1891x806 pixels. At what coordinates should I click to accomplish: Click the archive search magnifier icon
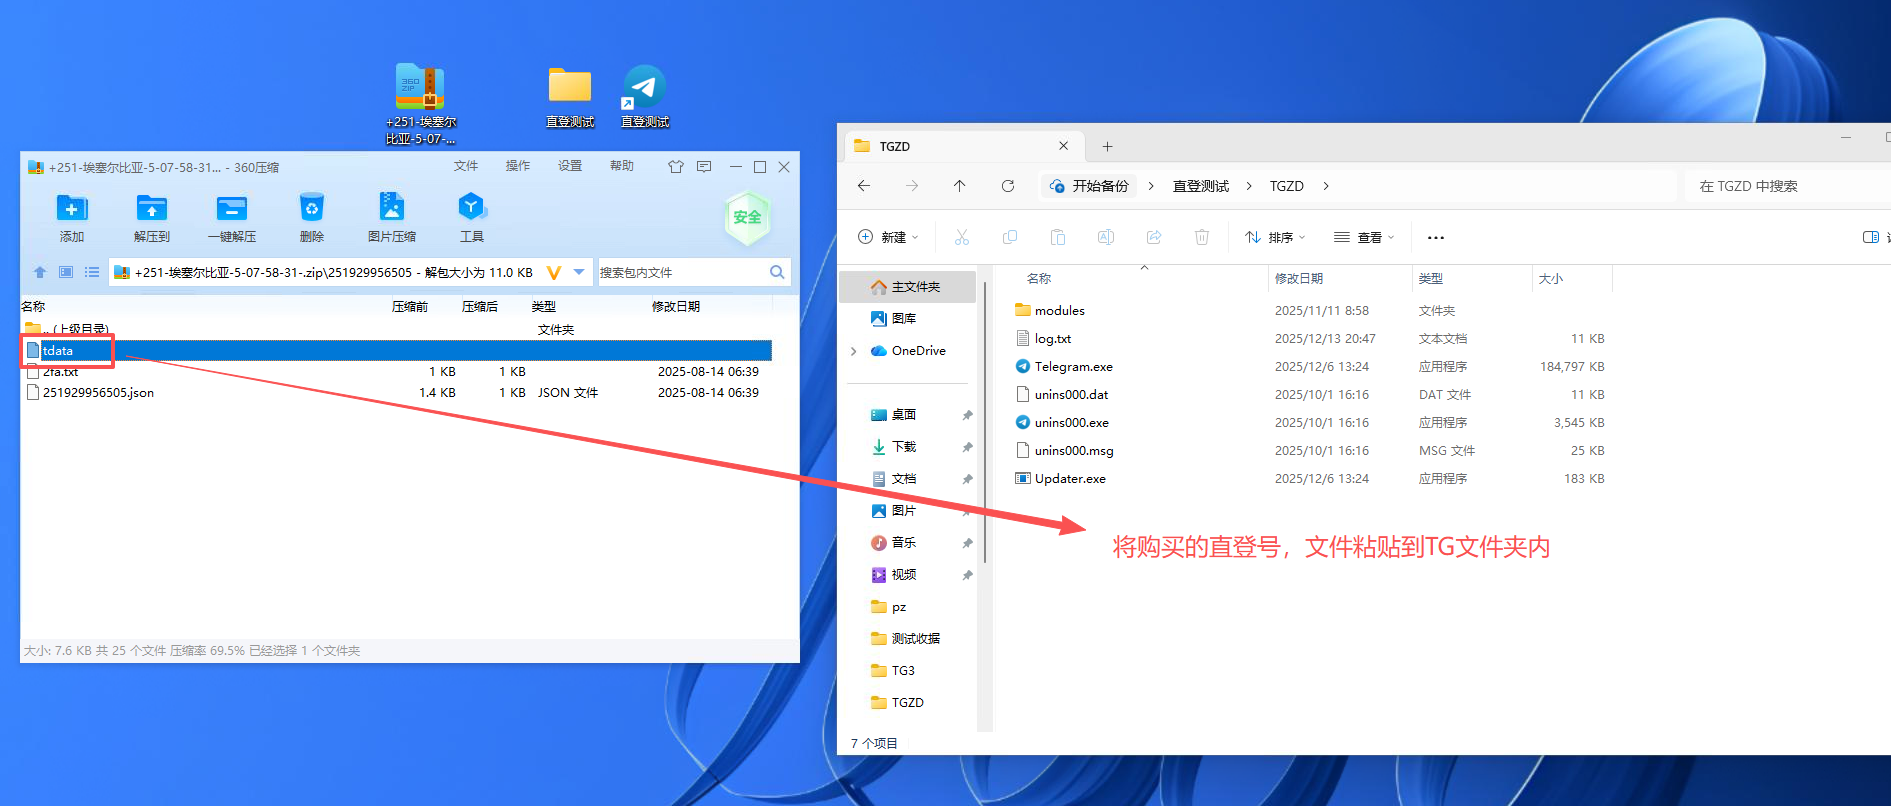pyautogui.click(x=777, y=272)
